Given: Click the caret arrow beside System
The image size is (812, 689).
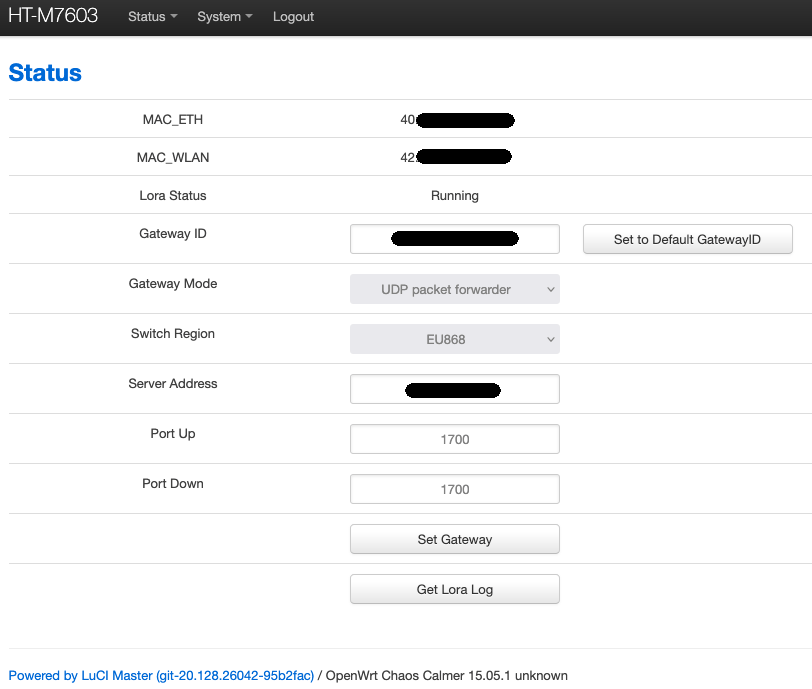Looking at the screenshot, I should point(249,18).
